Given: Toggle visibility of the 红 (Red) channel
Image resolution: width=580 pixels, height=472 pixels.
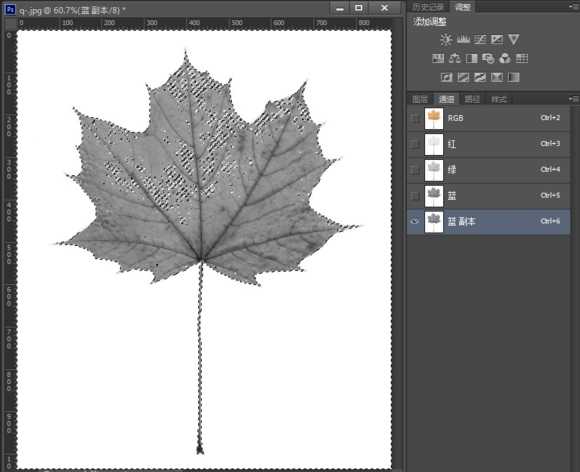Looking at the screenshot, I should (415, 144).
